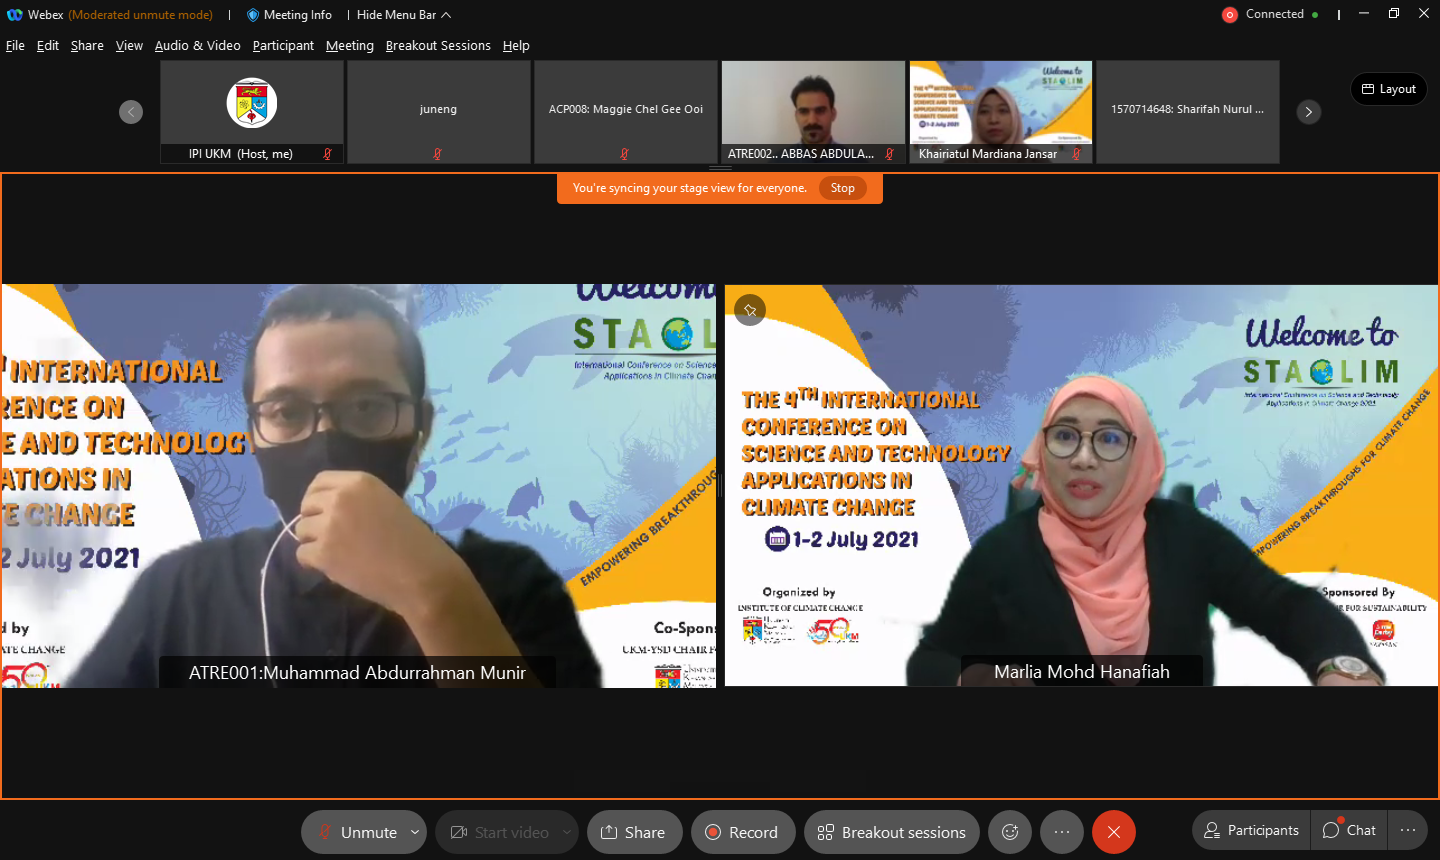Viewport: 1440px width, 860px height.
Task: Open Meeting Info shield icon
Action: tap(253, 15)
